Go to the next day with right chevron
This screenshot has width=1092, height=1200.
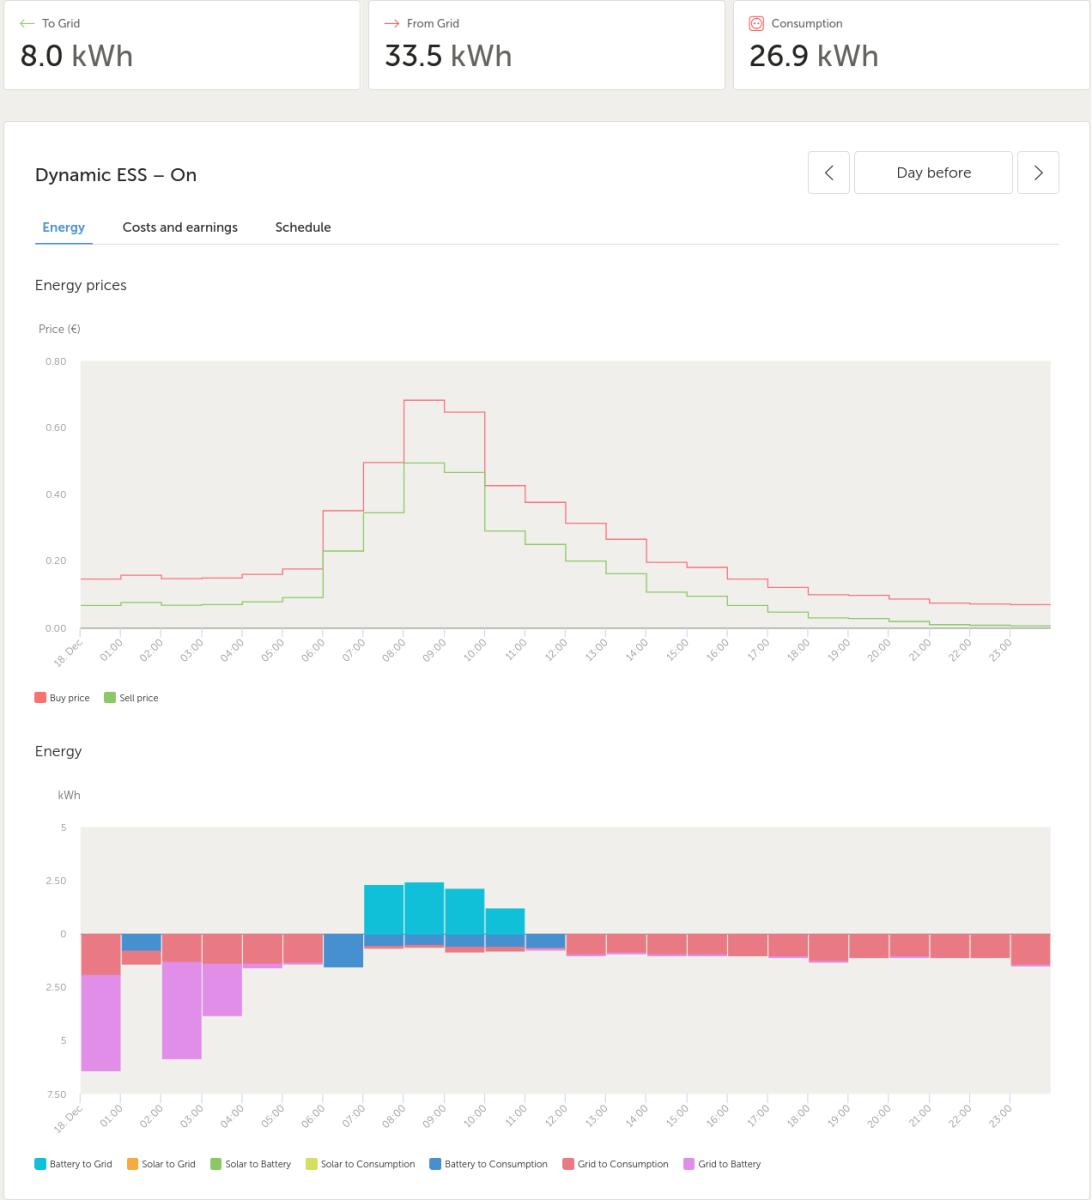(x=1038, y=173)
